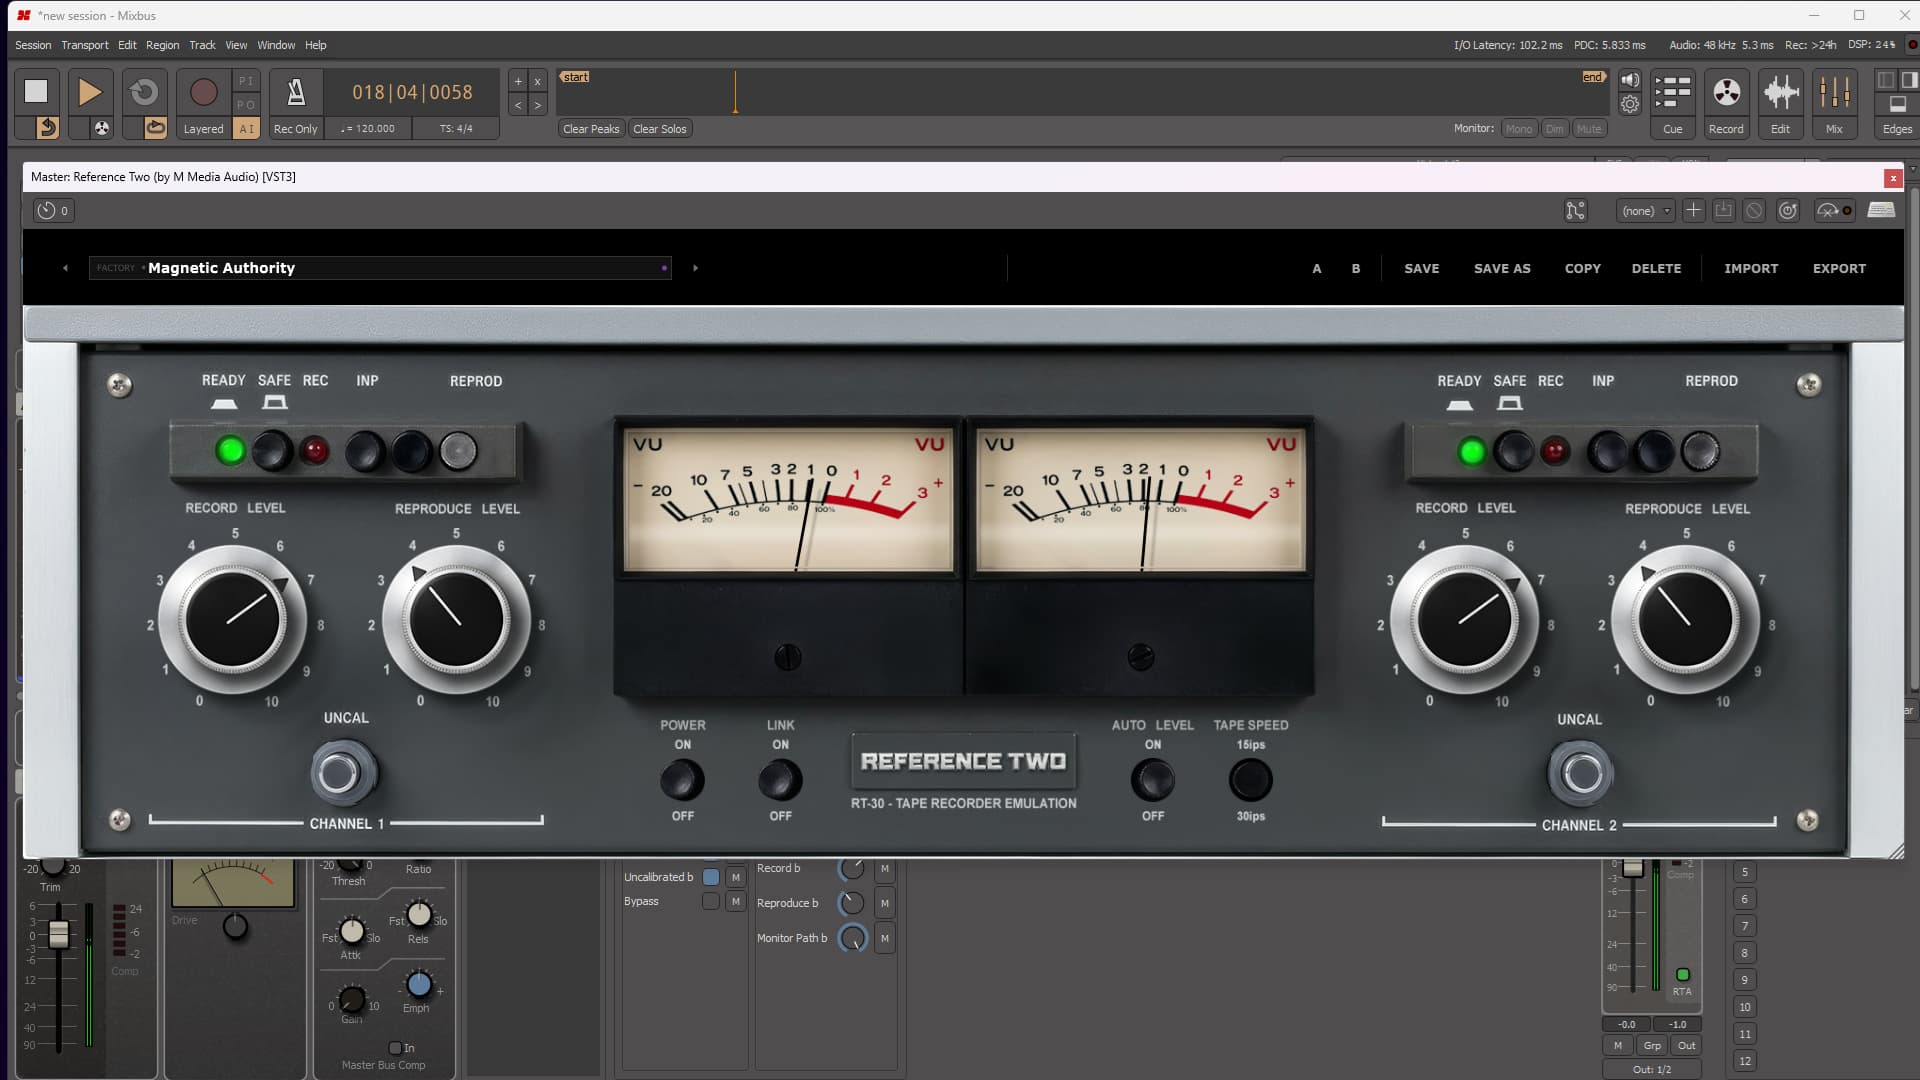1920x1080 pixels.
Task: Toggle the Channel 2 UNCAL button
Action: 1580,773
